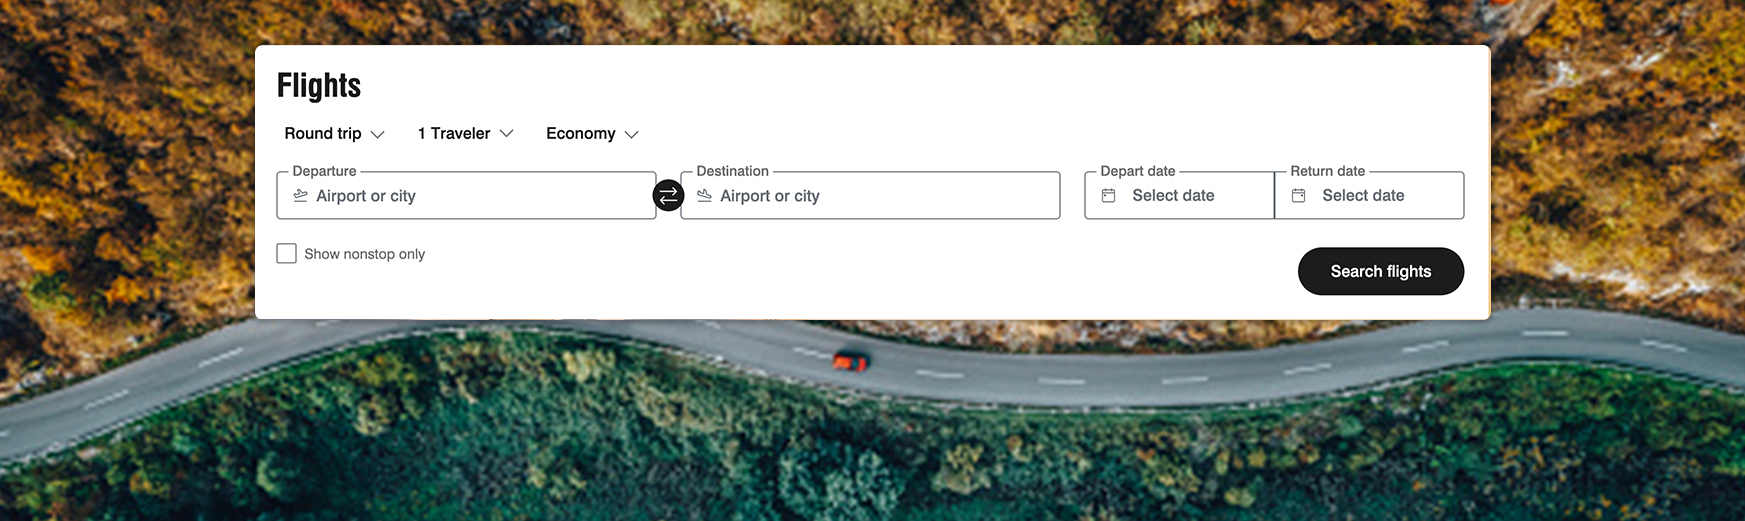Open the Return date Select date field
The image size is (1745, 521).
click(x=1369, y=195)
